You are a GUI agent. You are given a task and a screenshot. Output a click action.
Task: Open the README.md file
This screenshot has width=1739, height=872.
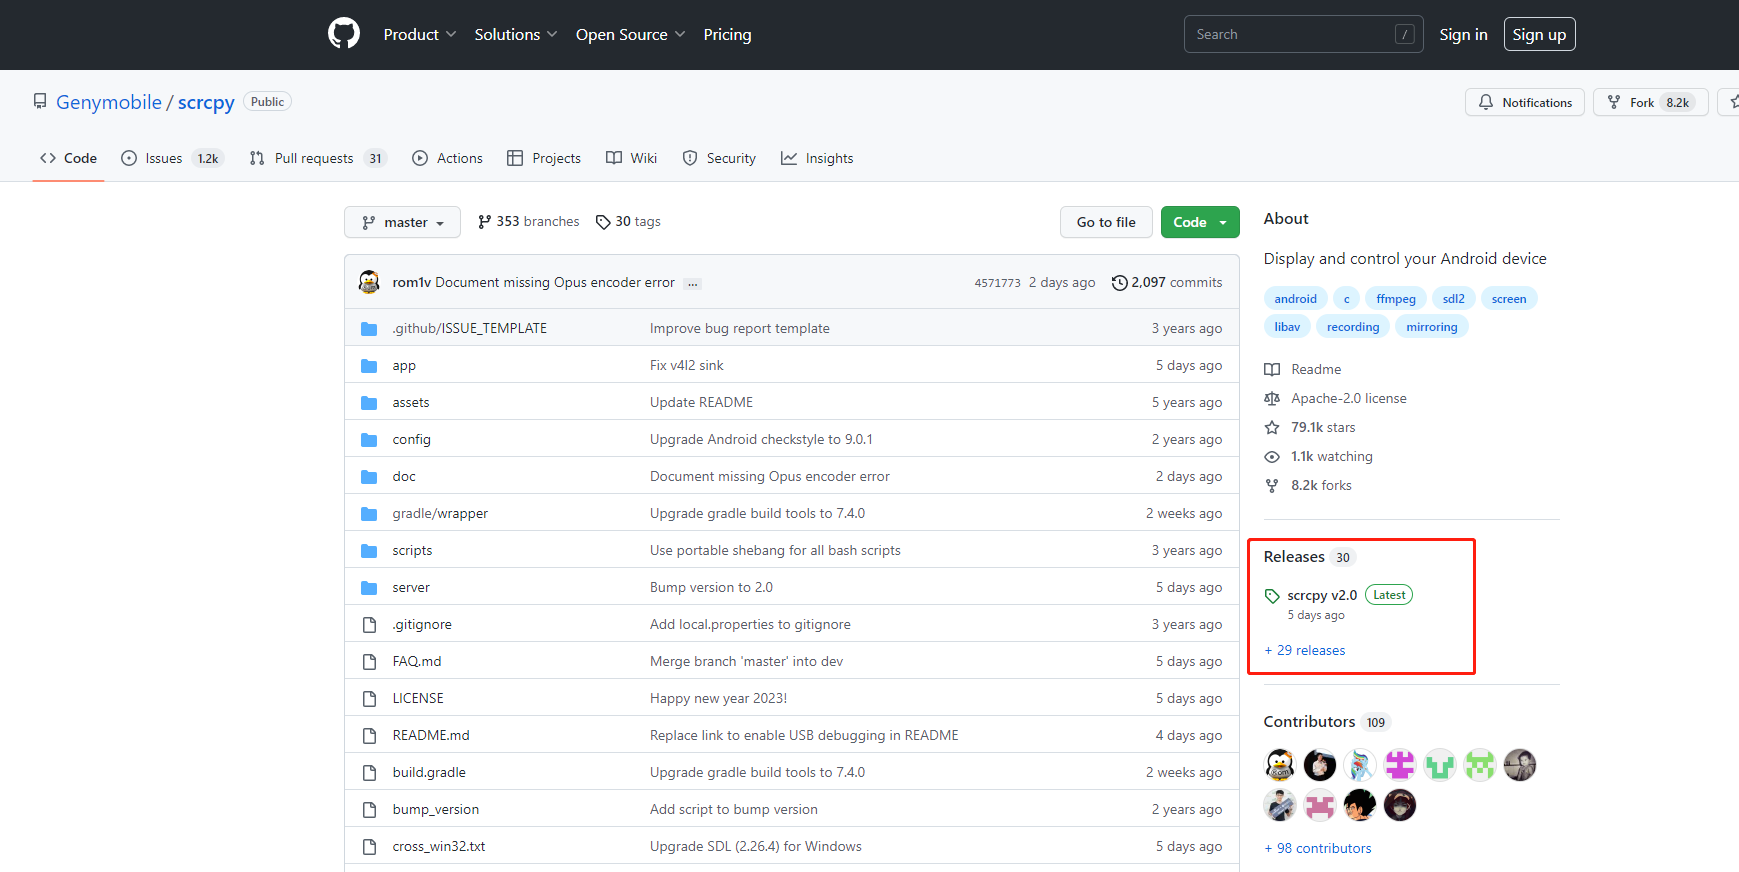431,736
